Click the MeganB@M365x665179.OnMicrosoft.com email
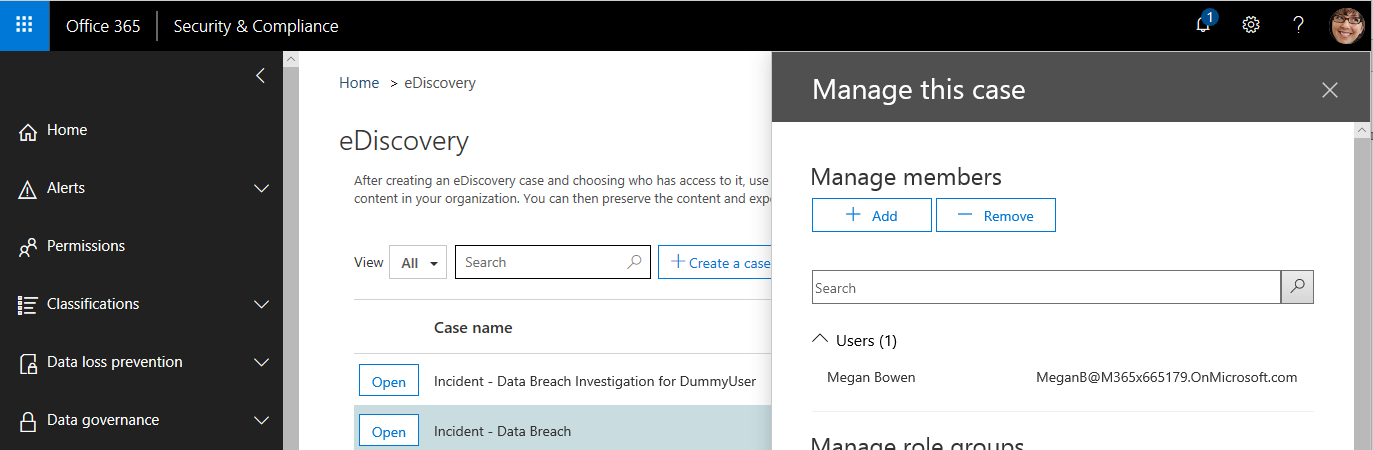Viewport: 1373px width, 450px height. tap(1166, 377)
